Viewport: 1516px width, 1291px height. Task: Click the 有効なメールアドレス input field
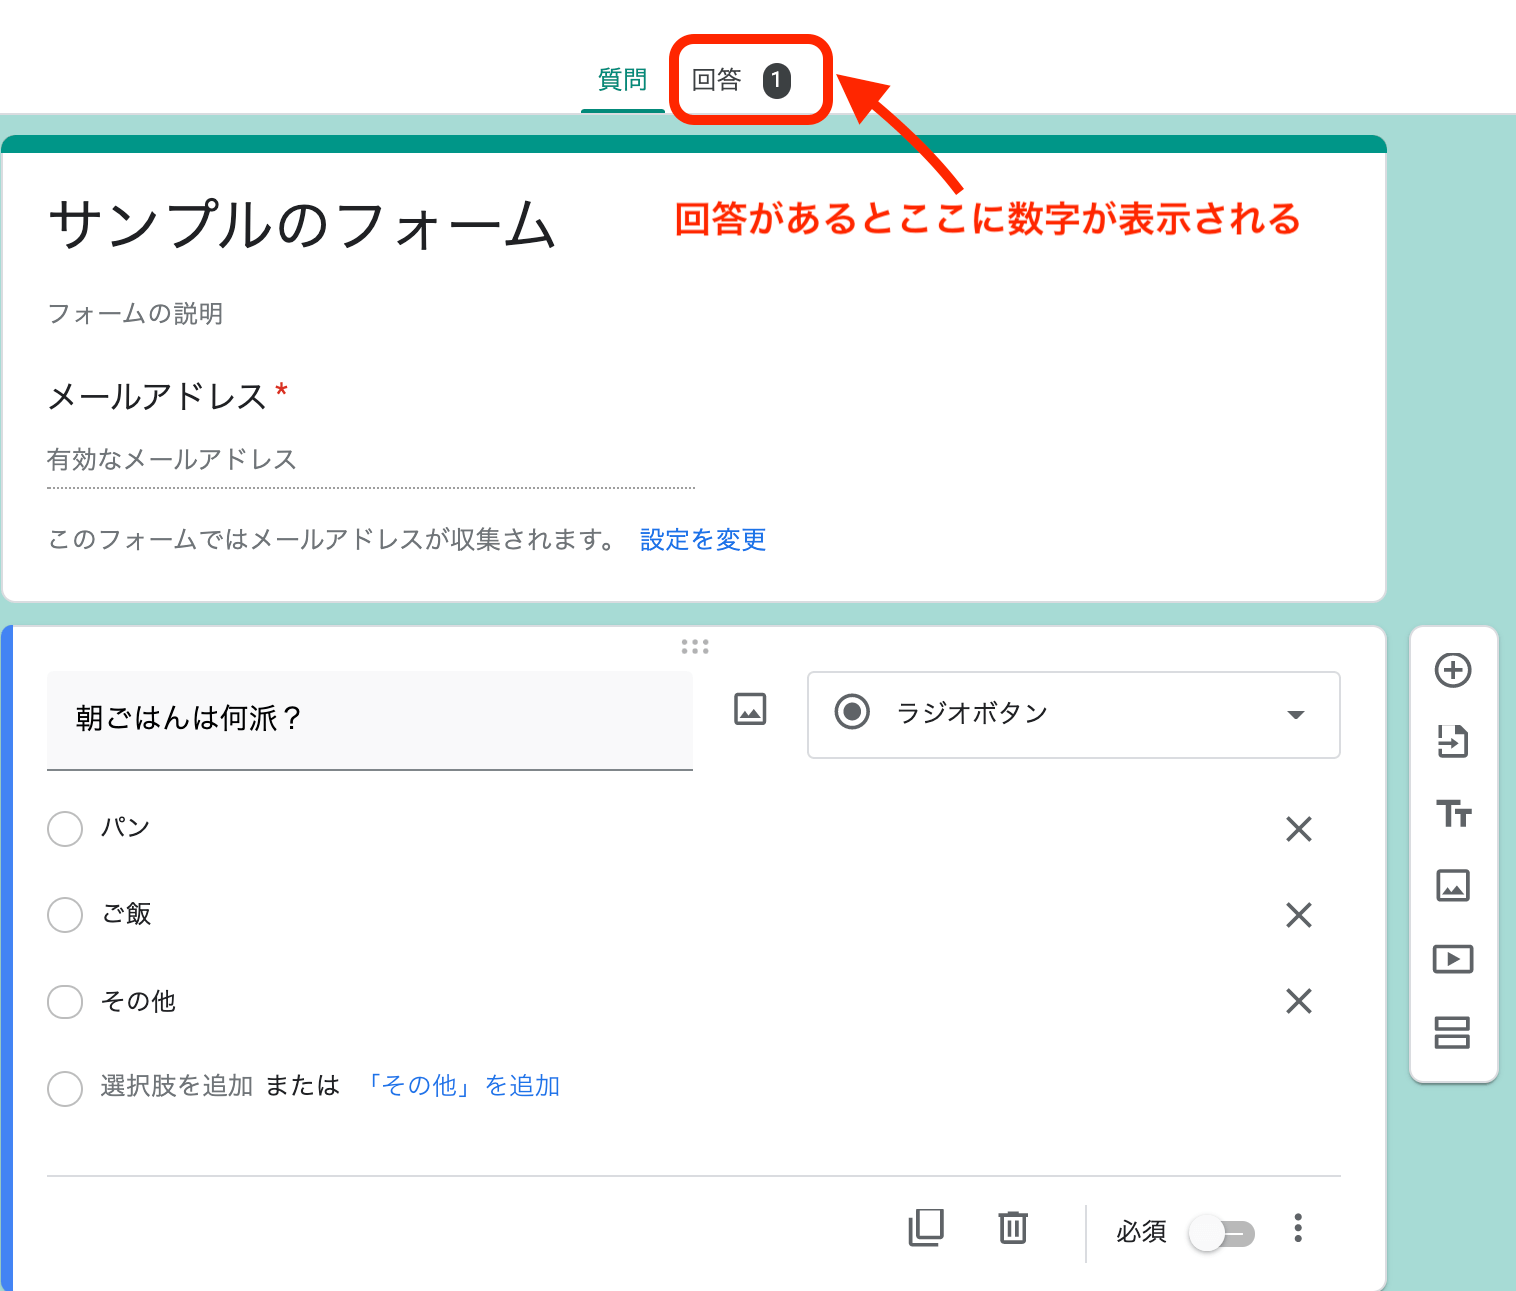[300, 460]
